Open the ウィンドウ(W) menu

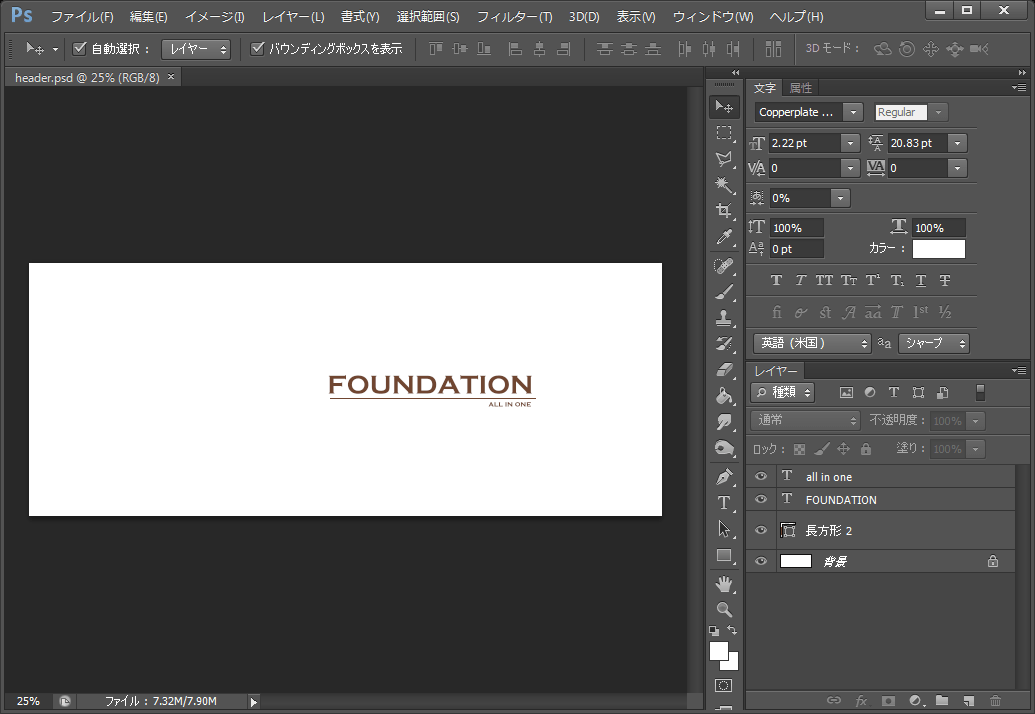(713, 16)
